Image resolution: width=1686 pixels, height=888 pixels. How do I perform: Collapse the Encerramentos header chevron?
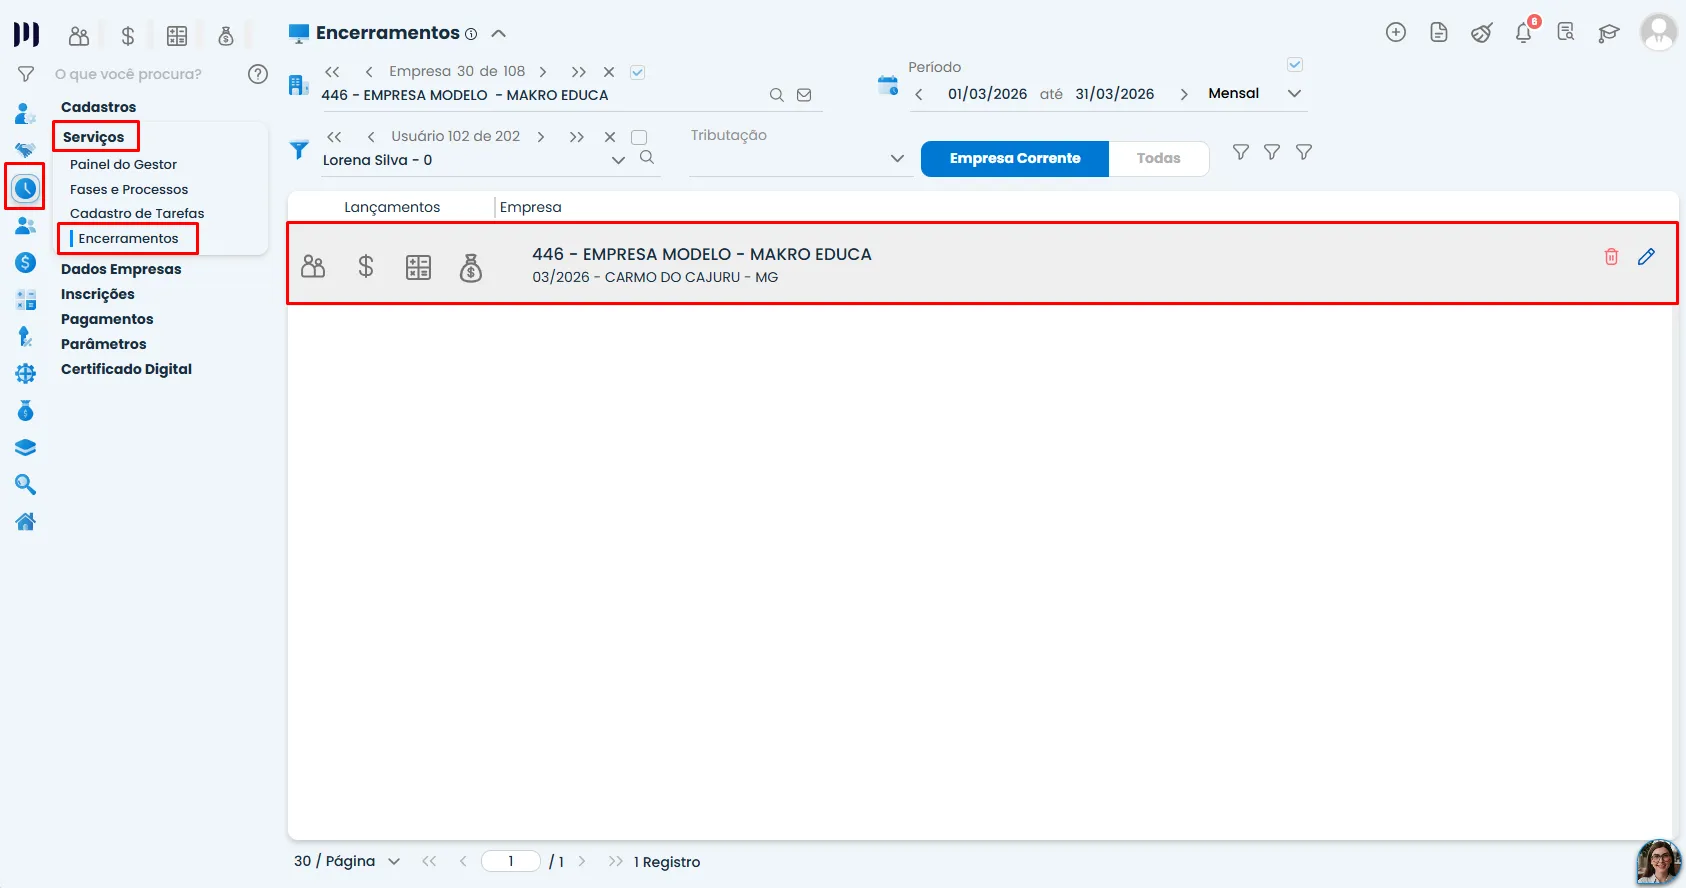[x=499, y=34]
